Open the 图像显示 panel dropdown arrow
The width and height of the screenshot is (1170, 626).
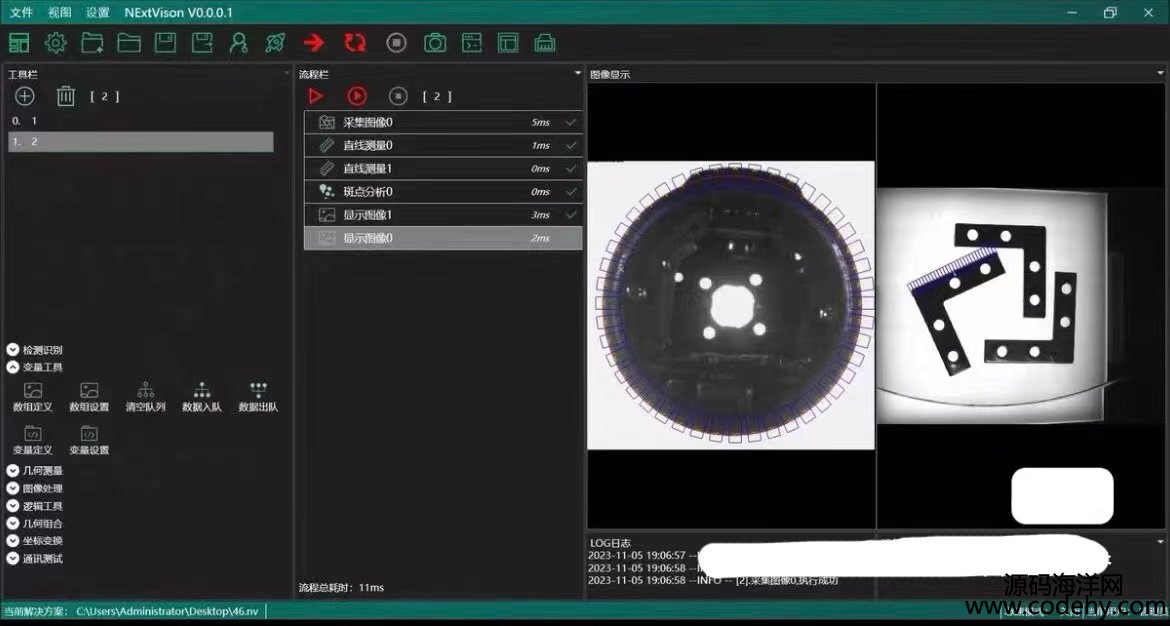(x=1160, y=73)
